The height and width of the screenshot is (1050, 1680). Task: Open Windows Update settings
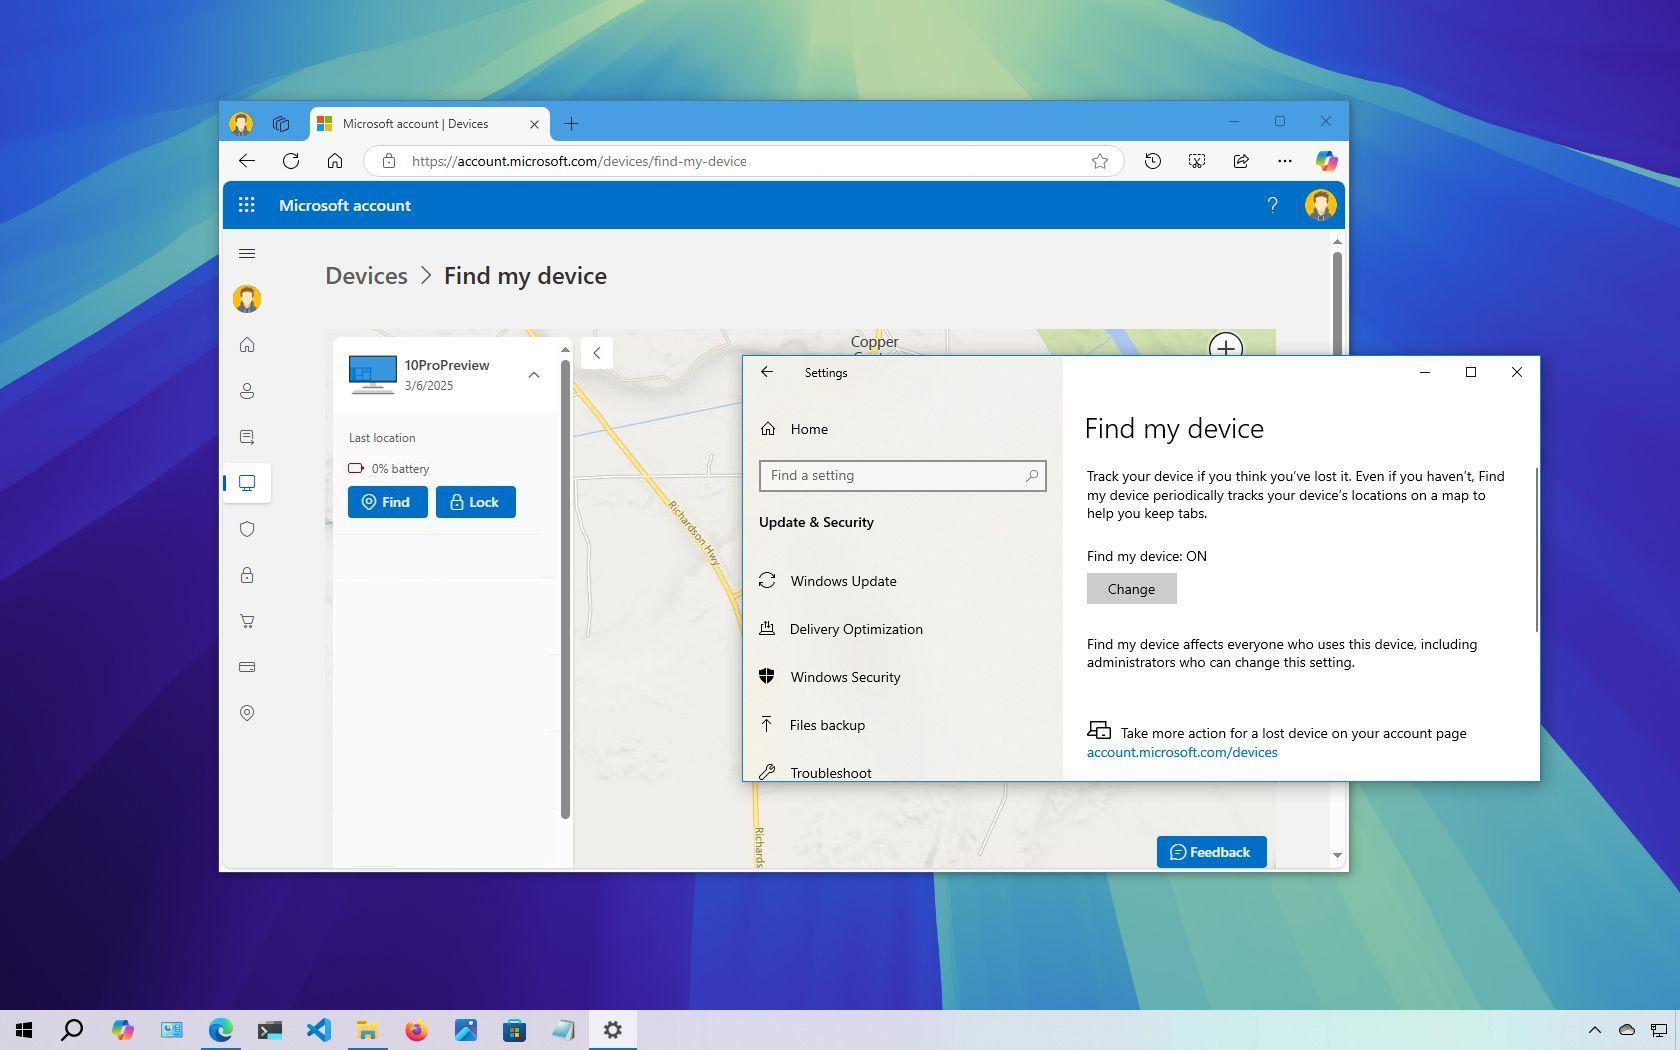[843, 581]
